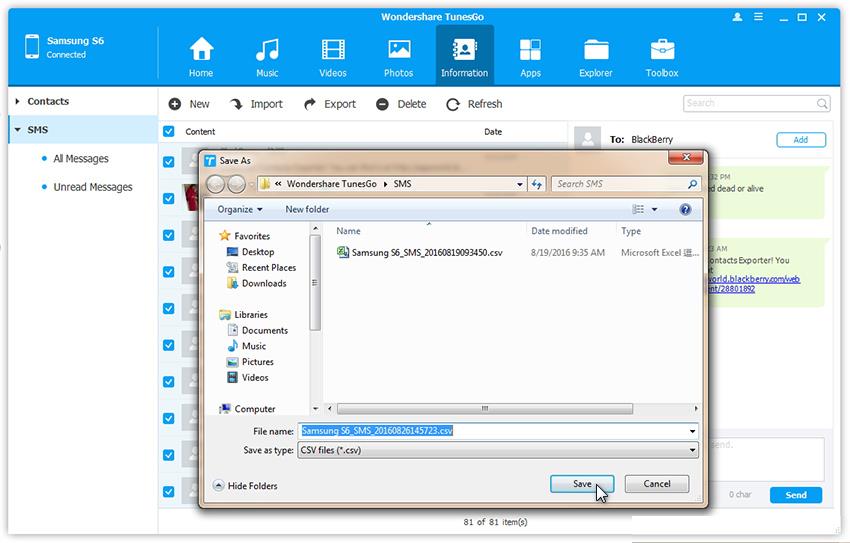
Task: Collapse the SMS tree section
Action: coord(17,130)
